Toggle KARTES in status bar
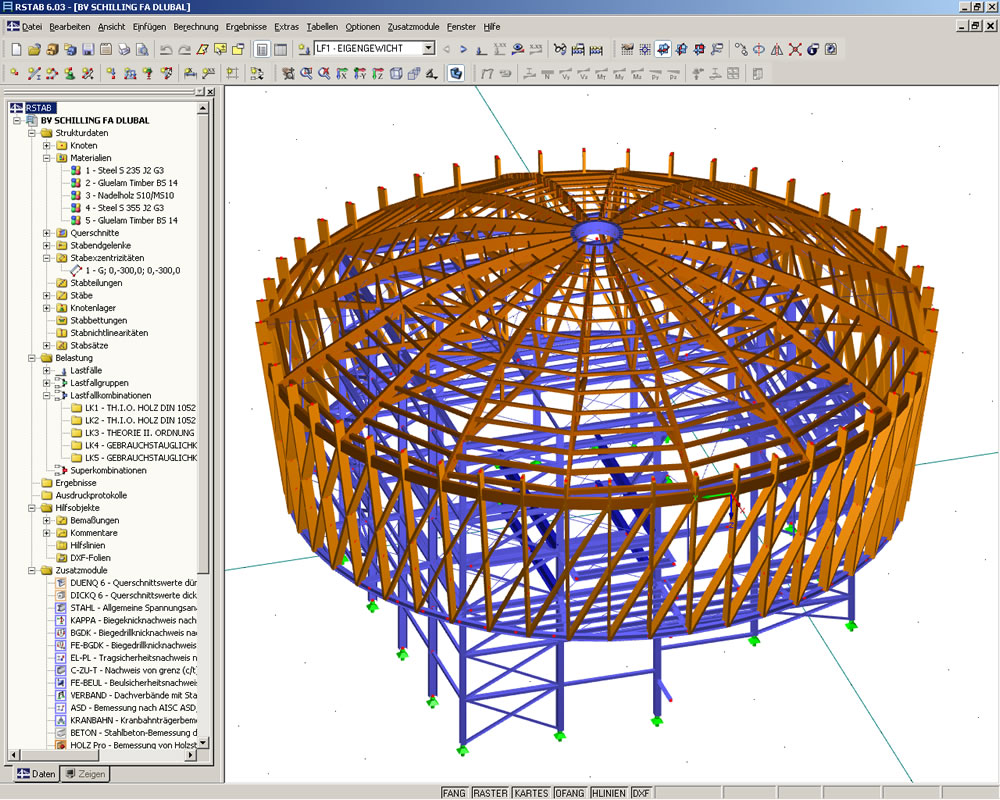This screenshot has height=800, width=1000. point(531,793)
